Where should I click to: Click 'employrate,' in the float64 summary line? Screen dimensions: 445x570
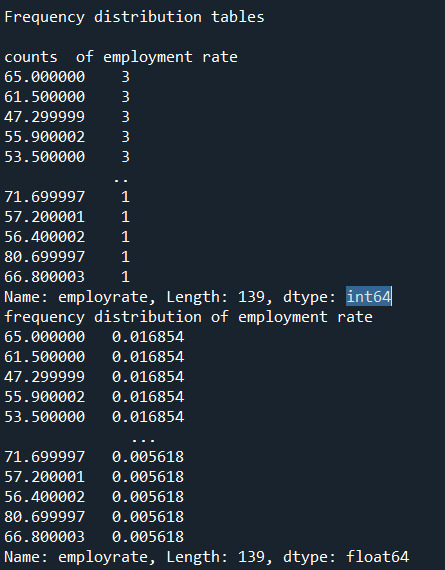point(107,557)
